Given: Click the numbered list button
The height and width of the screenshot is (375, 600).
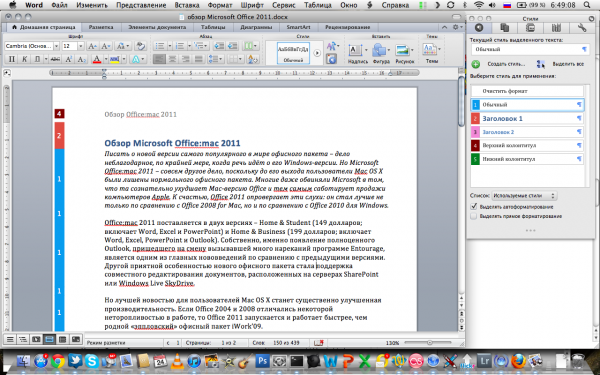Looking at the screenshot, I should point(180,46).
